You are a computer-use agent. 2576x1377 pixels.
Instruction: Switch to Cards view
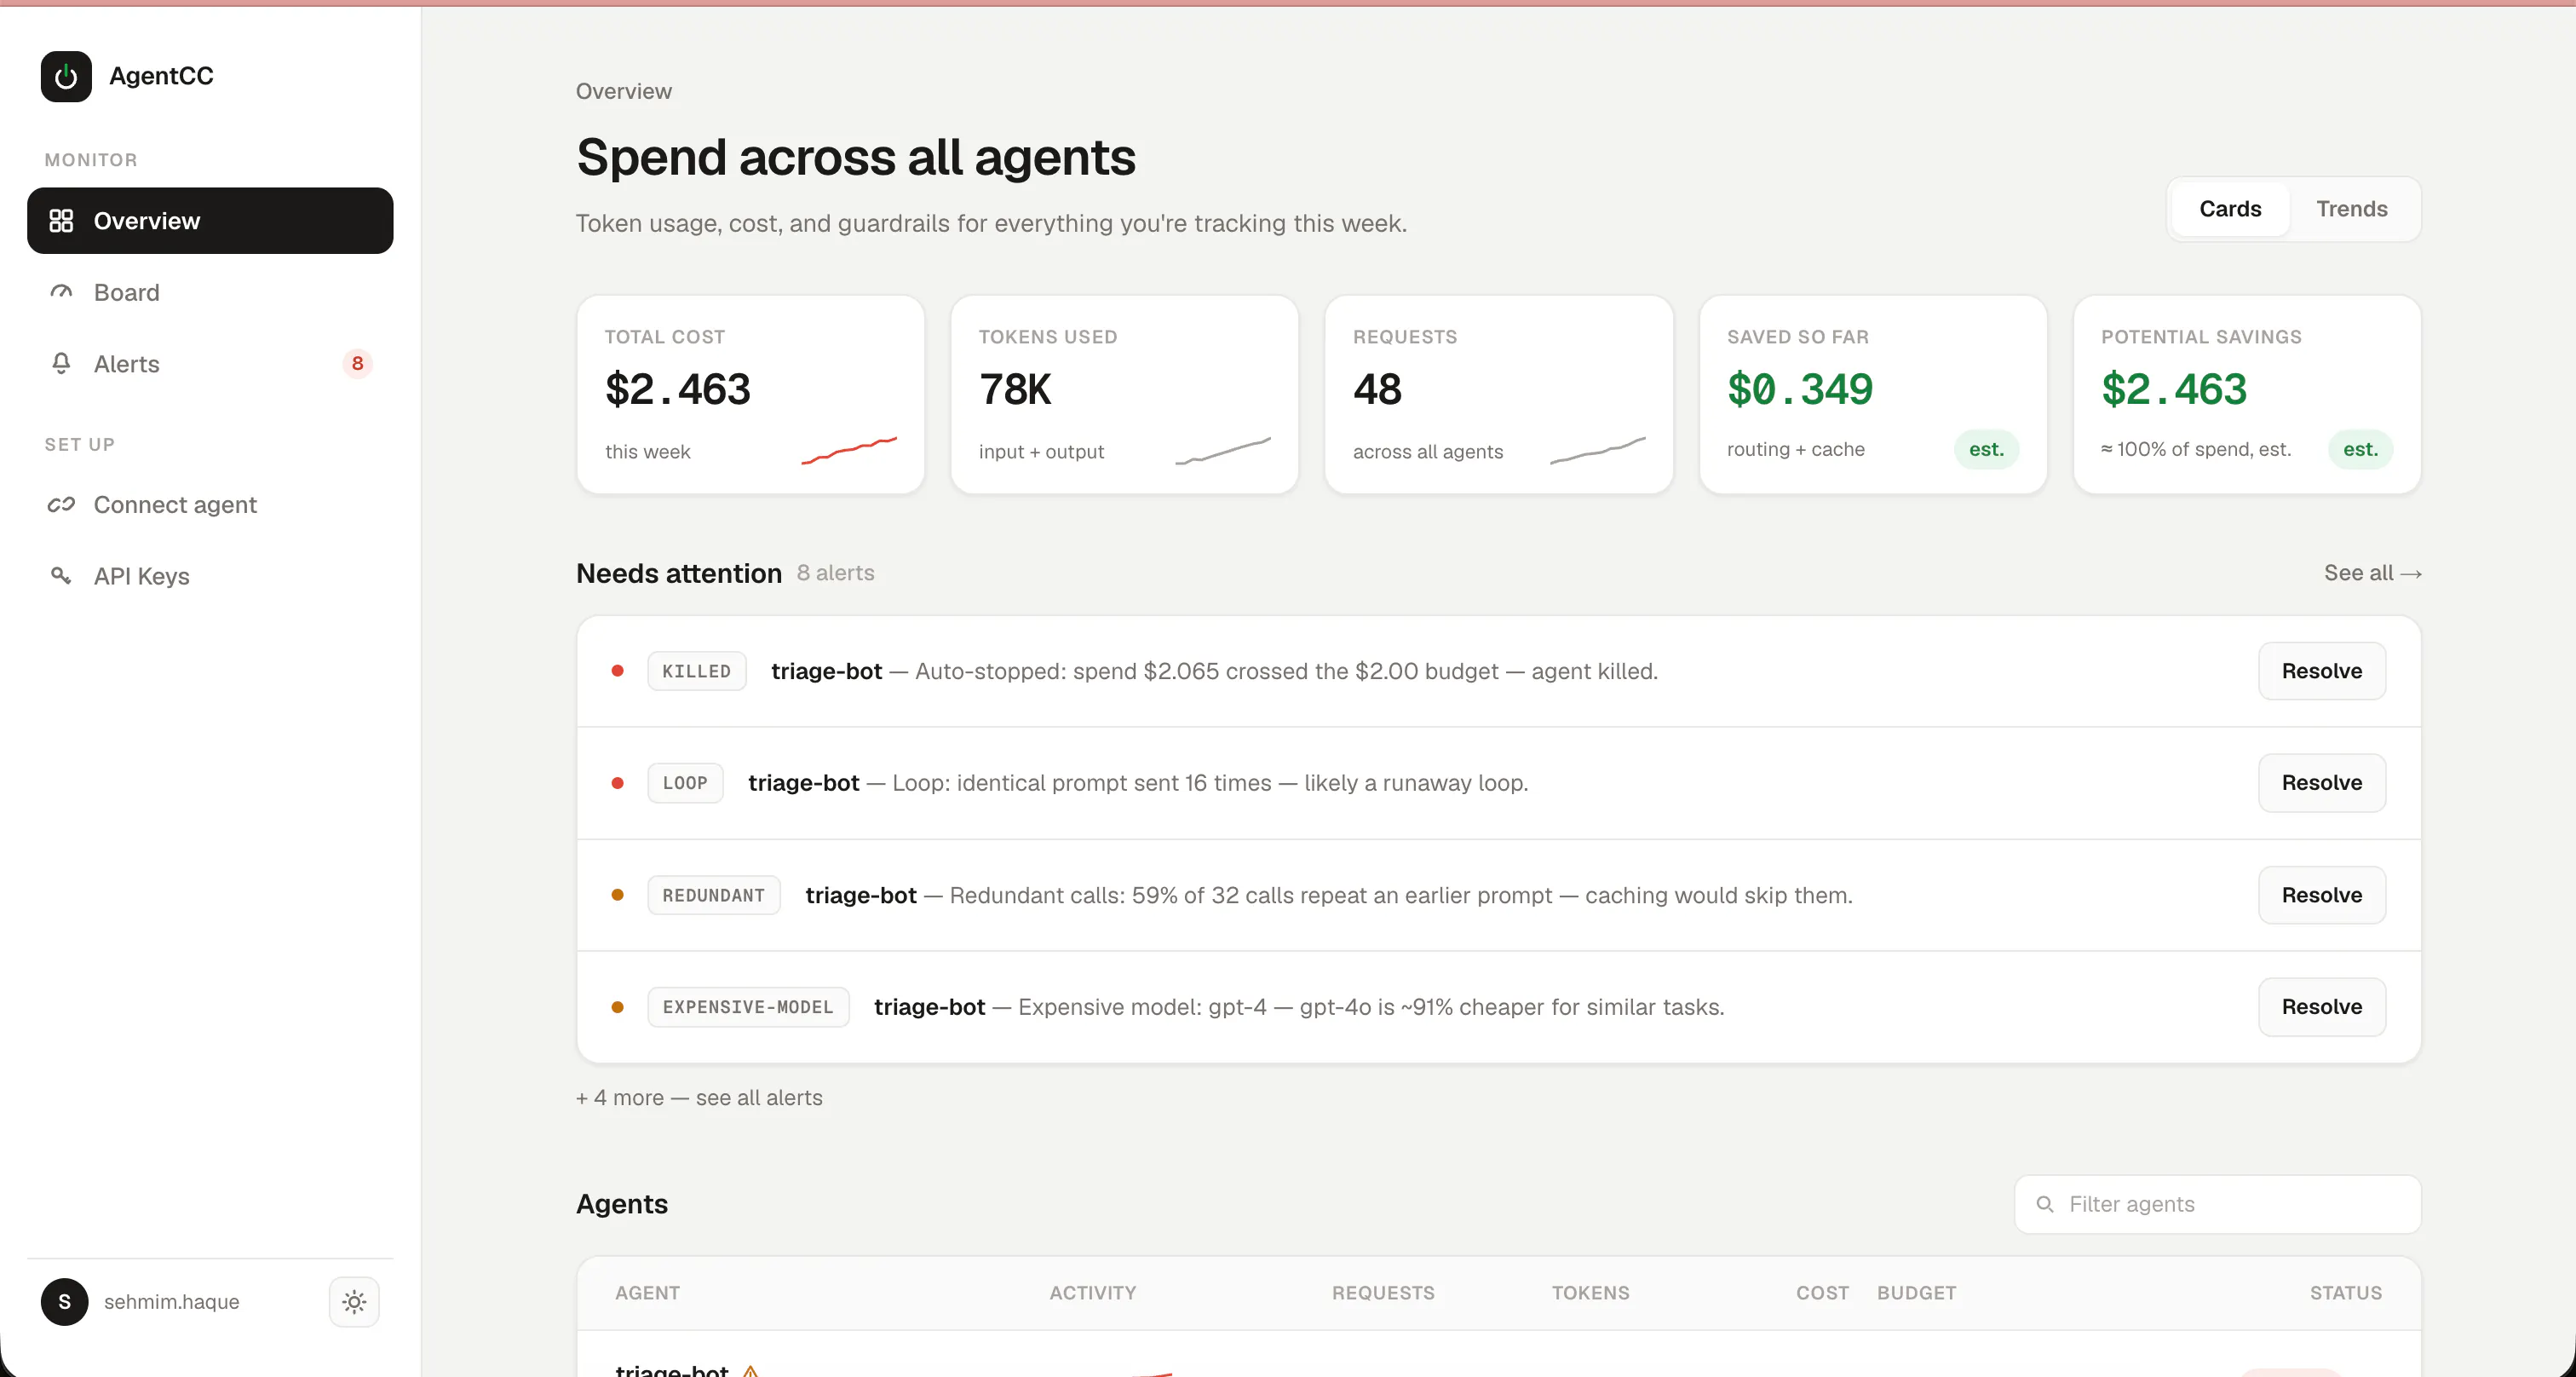pyautogui.click(x=2230, y=209)
